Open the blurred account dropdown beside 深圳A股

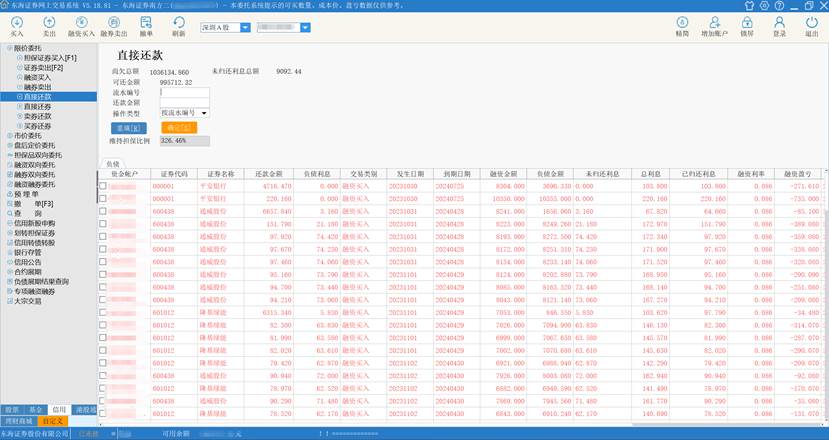(305, 28)
